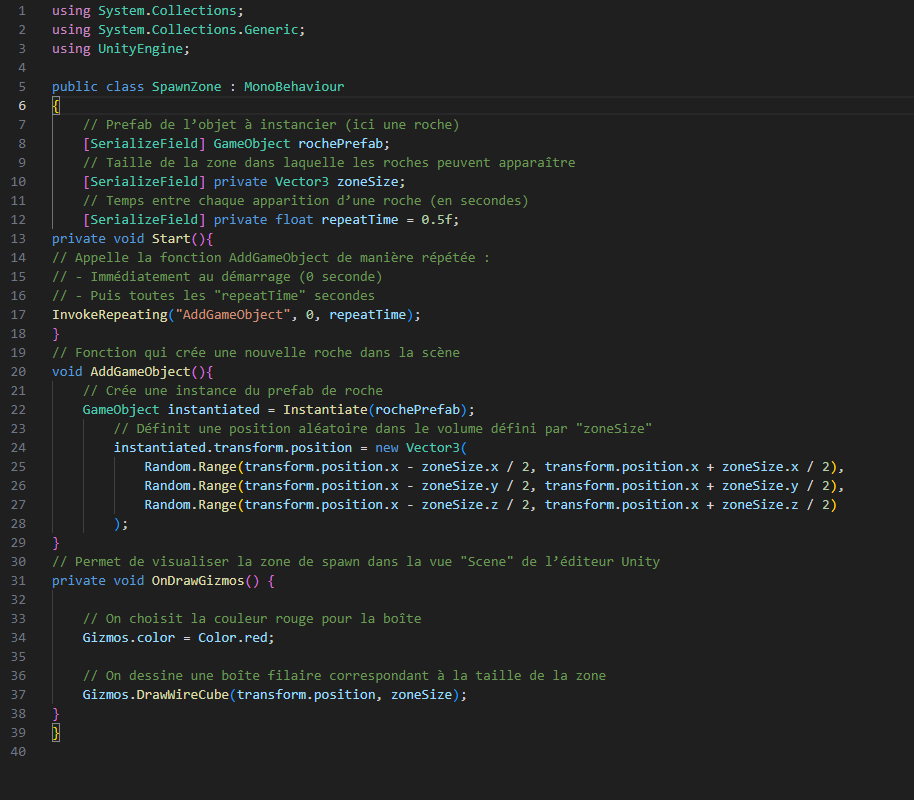The image size is (914, 800).
Task: Select line number 5 in the gutter
Action: tap(20, 87)
